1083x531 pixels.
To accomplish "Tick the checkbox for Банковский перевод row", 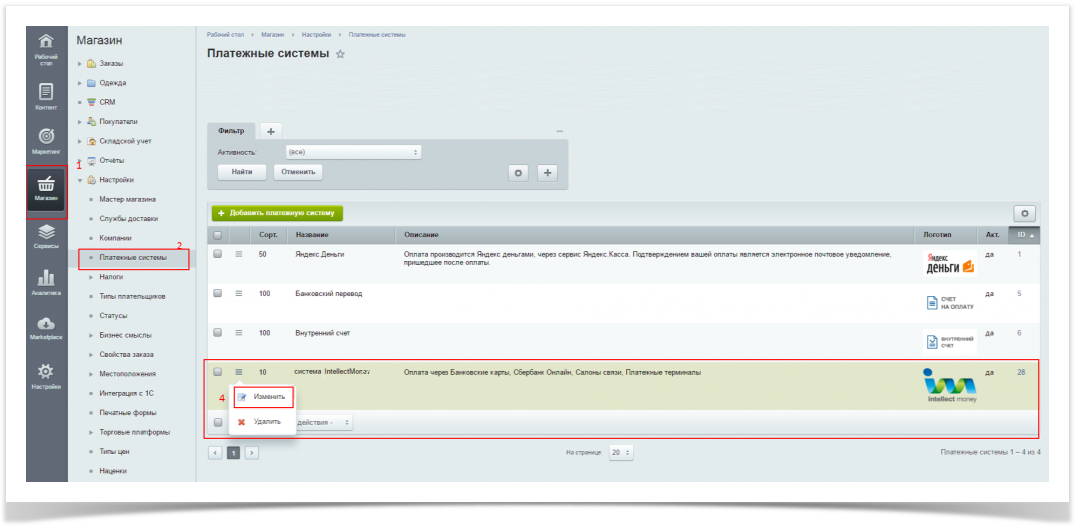I will tap(217, 294).
